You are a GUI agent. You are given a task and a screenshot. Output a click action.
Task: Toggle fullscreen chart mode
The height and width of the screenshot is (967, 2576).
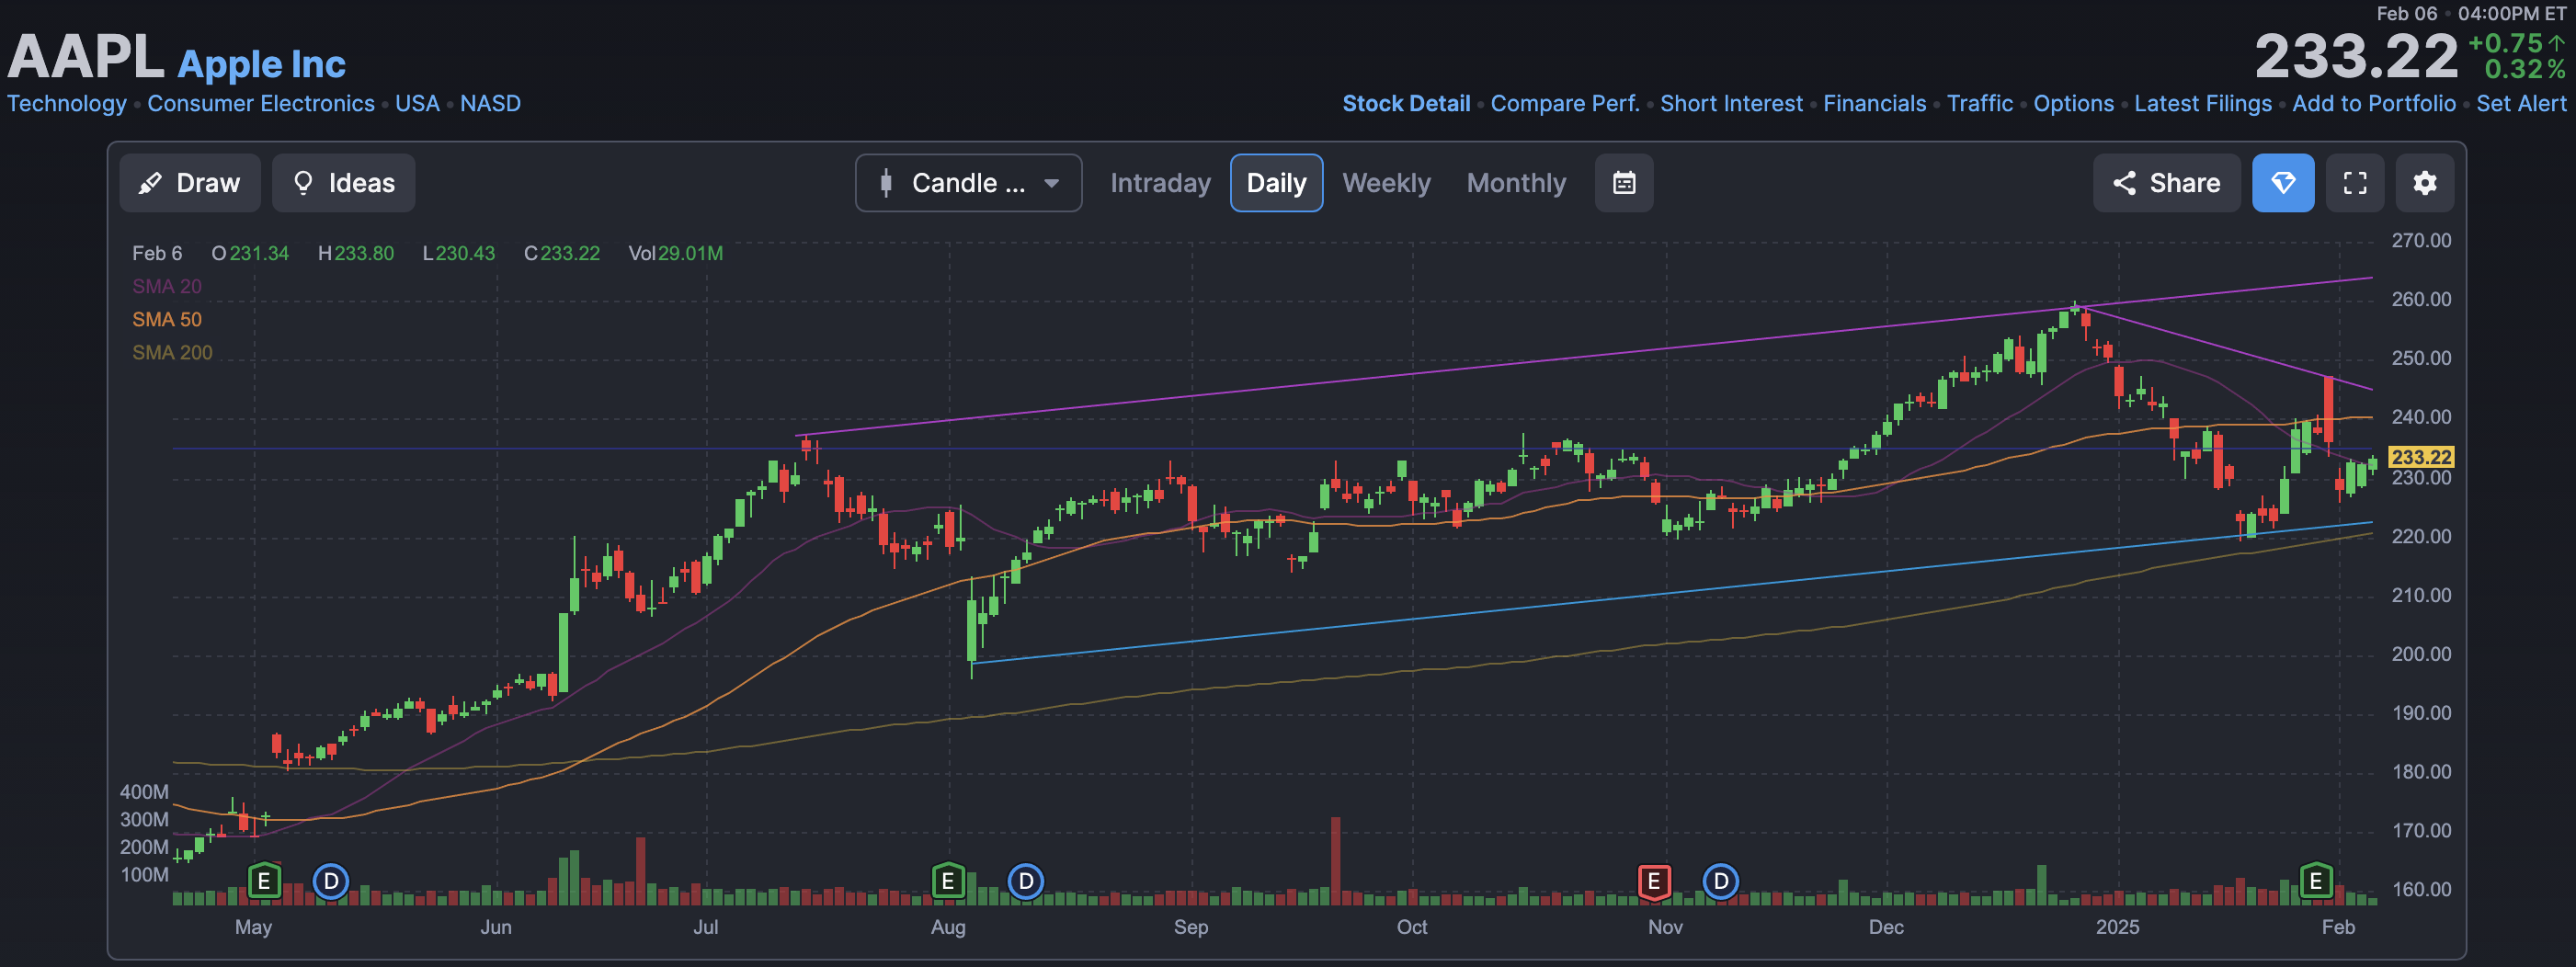tap(2355, 183)
